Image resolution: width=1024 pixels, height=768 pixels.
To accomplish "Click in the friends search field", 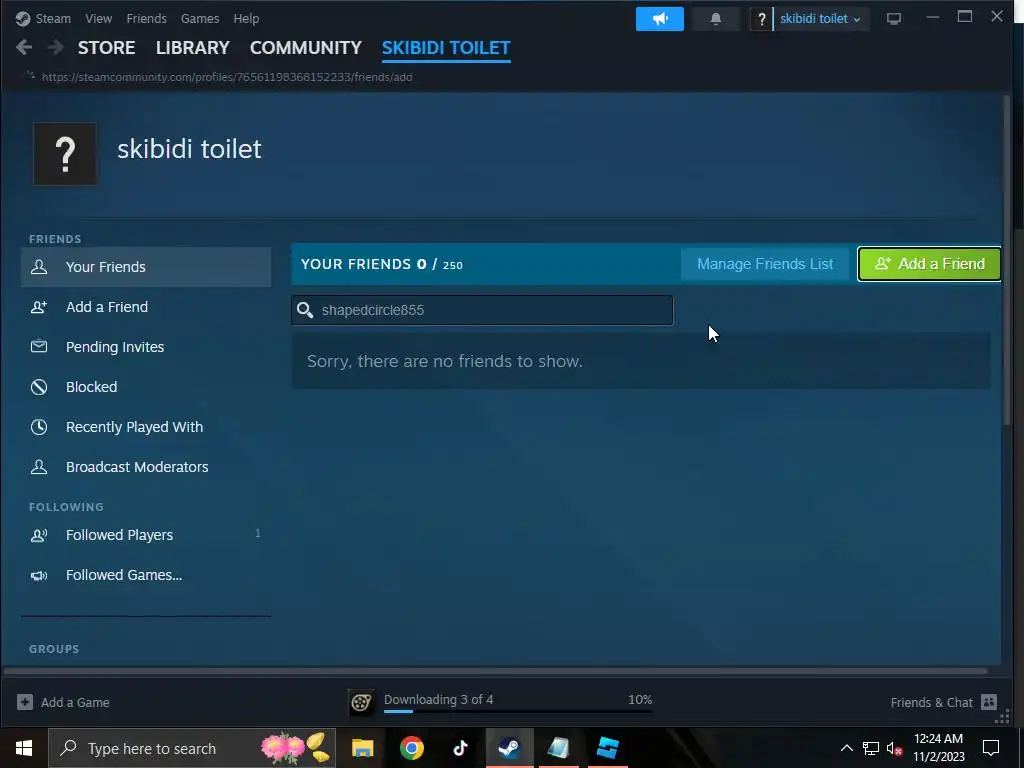I will coord(482,310).
